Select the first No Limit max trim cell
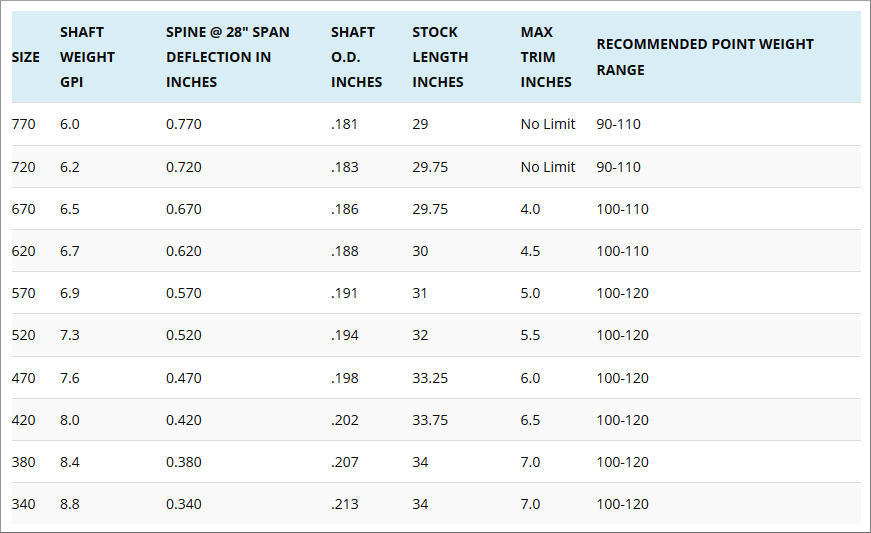The height and width of the screenshot is (533, 871). (548, 124)
